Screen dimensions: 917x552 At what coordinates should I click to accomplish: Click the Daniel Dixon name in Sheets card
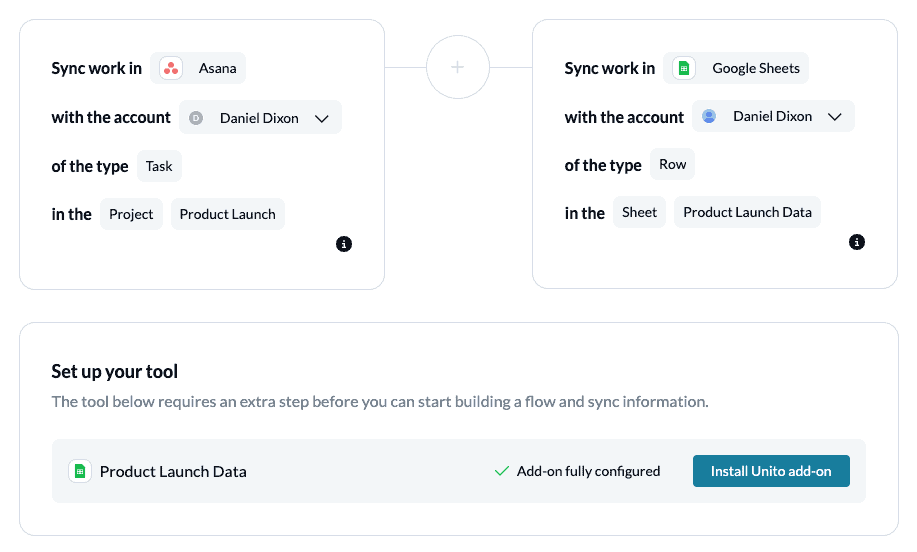pyautogui.click(x=773, y=116)
